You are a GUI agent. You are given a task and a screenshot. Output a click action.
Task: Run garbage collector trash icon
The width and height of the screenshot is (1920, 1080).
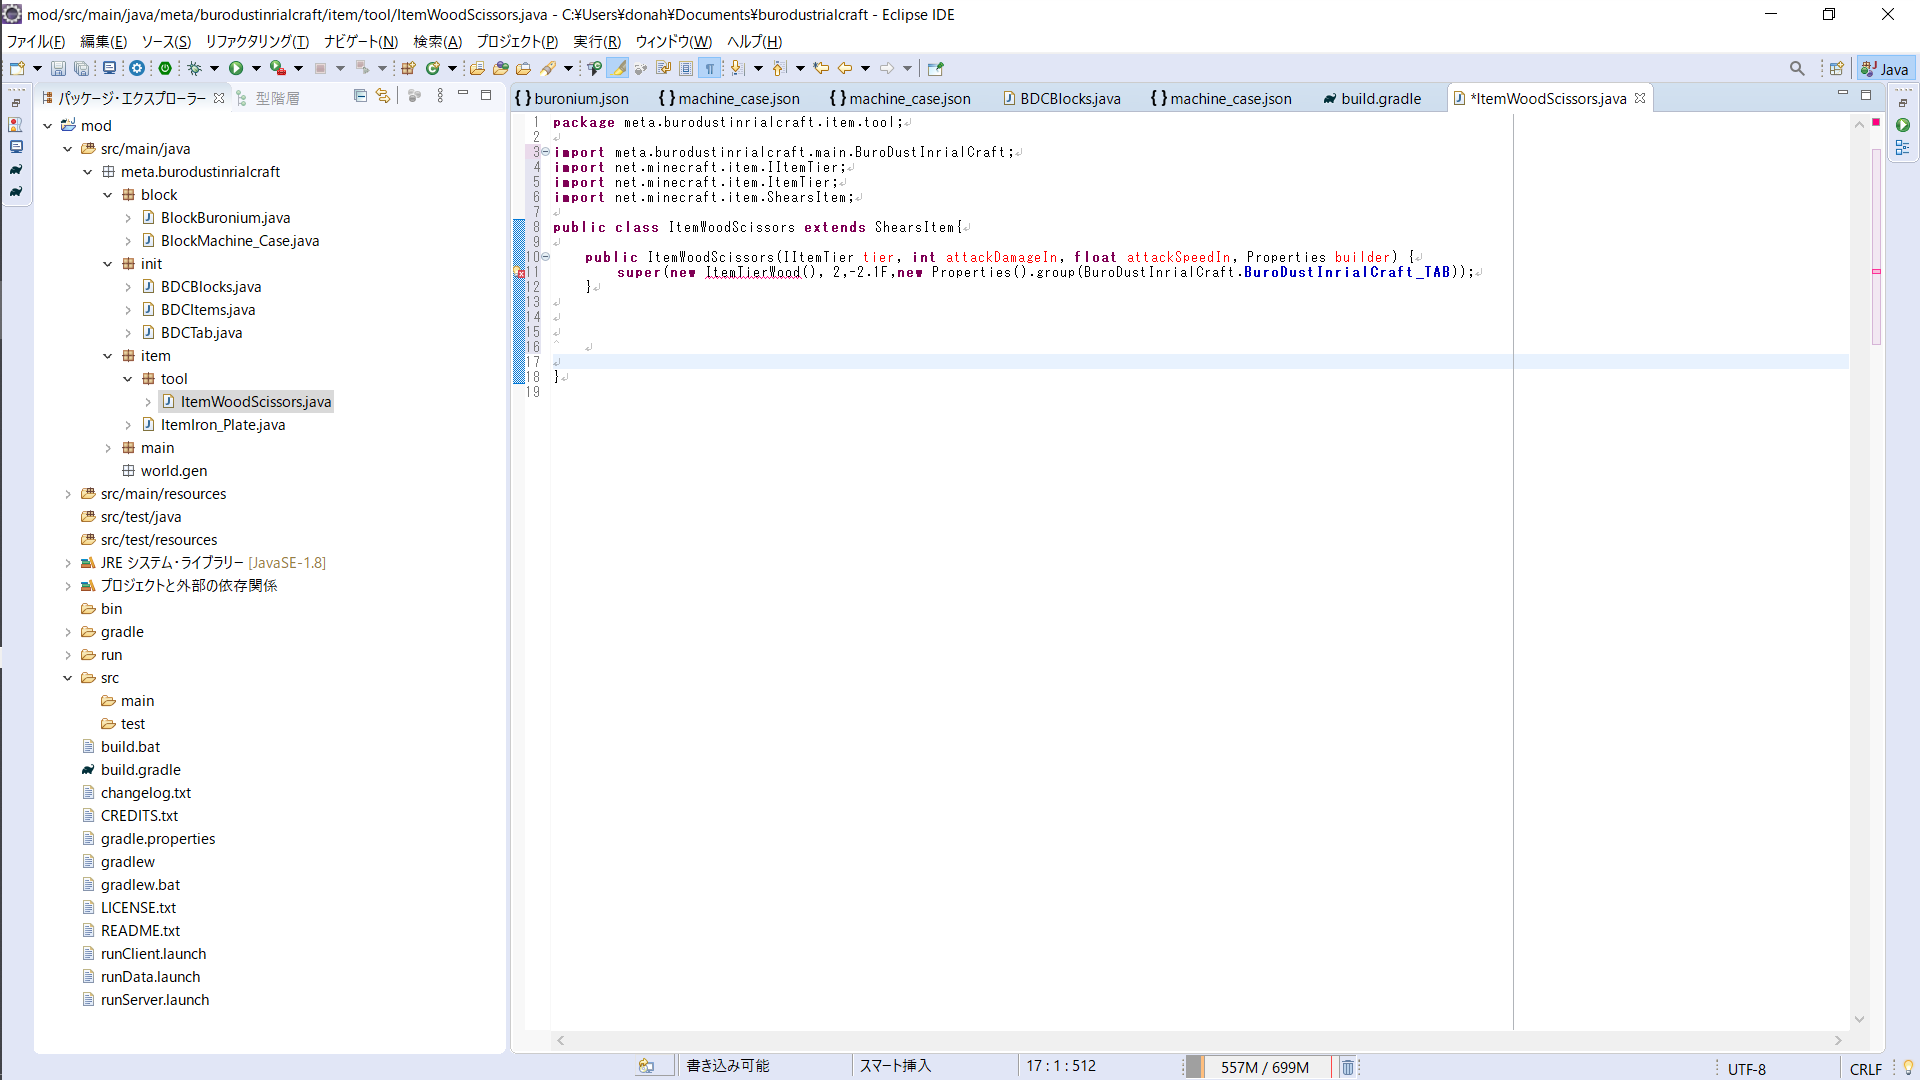tap(1347, 1067)
